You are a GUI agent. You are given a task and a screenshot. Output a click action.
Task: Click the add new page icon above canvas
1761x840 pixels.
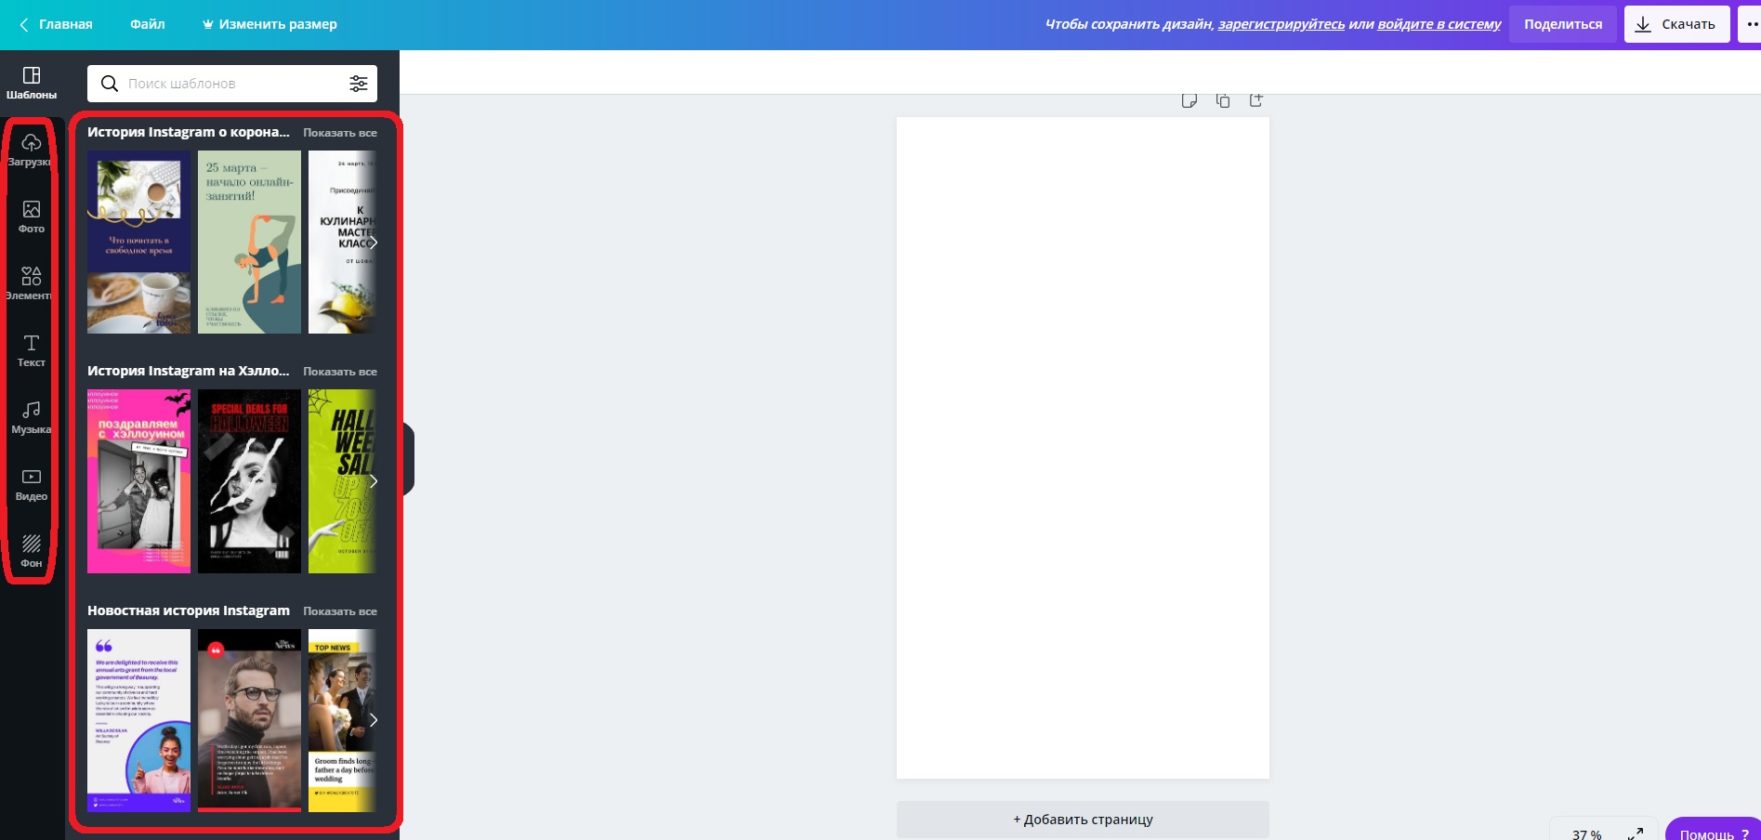(1256, 100)
